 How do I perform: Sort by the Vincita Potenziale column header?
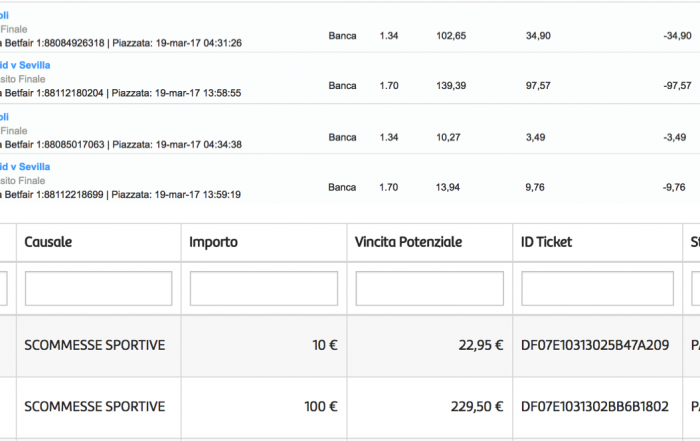[408, 242]
